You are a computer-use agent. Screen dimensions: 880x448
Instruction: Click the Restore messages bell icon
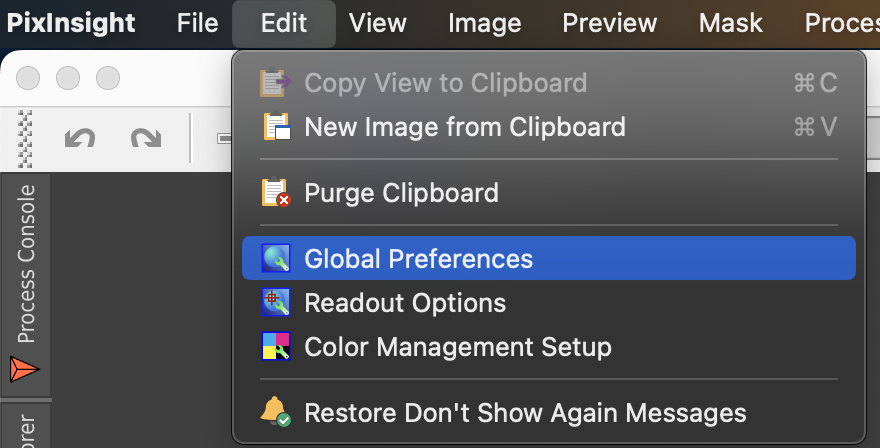(x=276, y=413)
